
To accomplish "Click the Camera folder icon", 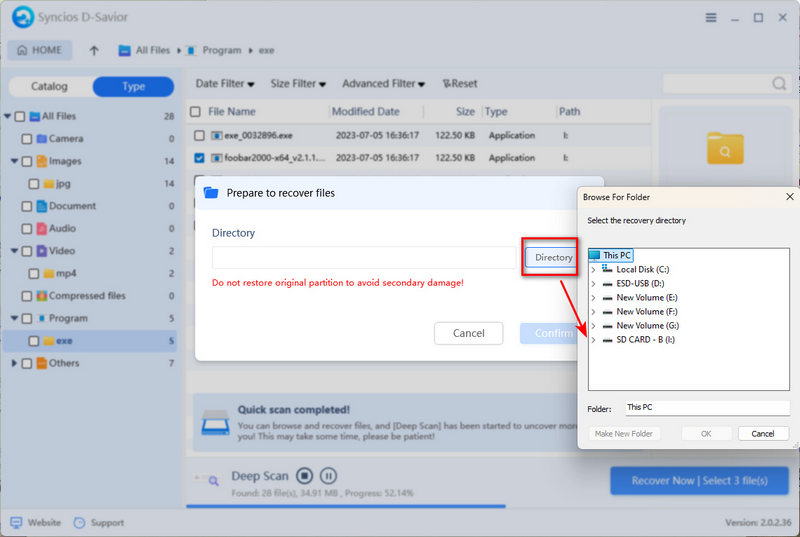I will pos(42,139).
